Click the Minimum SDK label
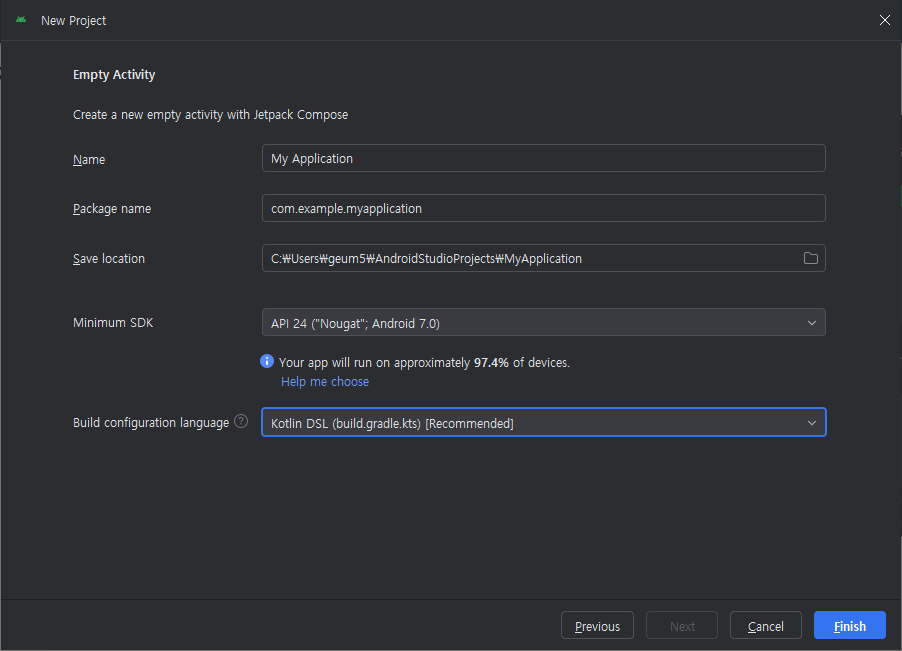This screenshot has width=902, height=651. [x=113, y=323]
